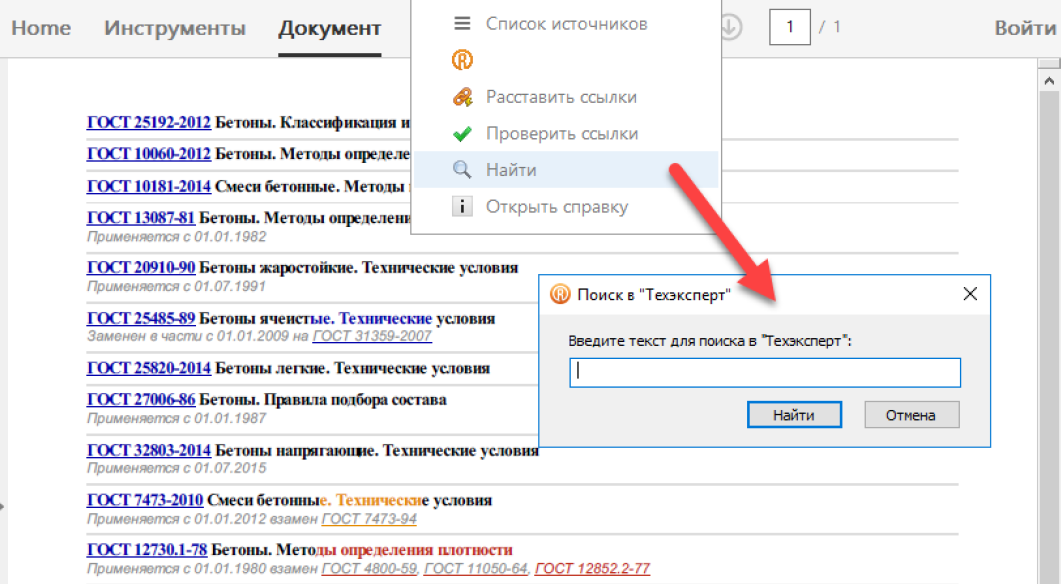Click the link-chain icon for Расставить ссылки

tap(462, 97)
